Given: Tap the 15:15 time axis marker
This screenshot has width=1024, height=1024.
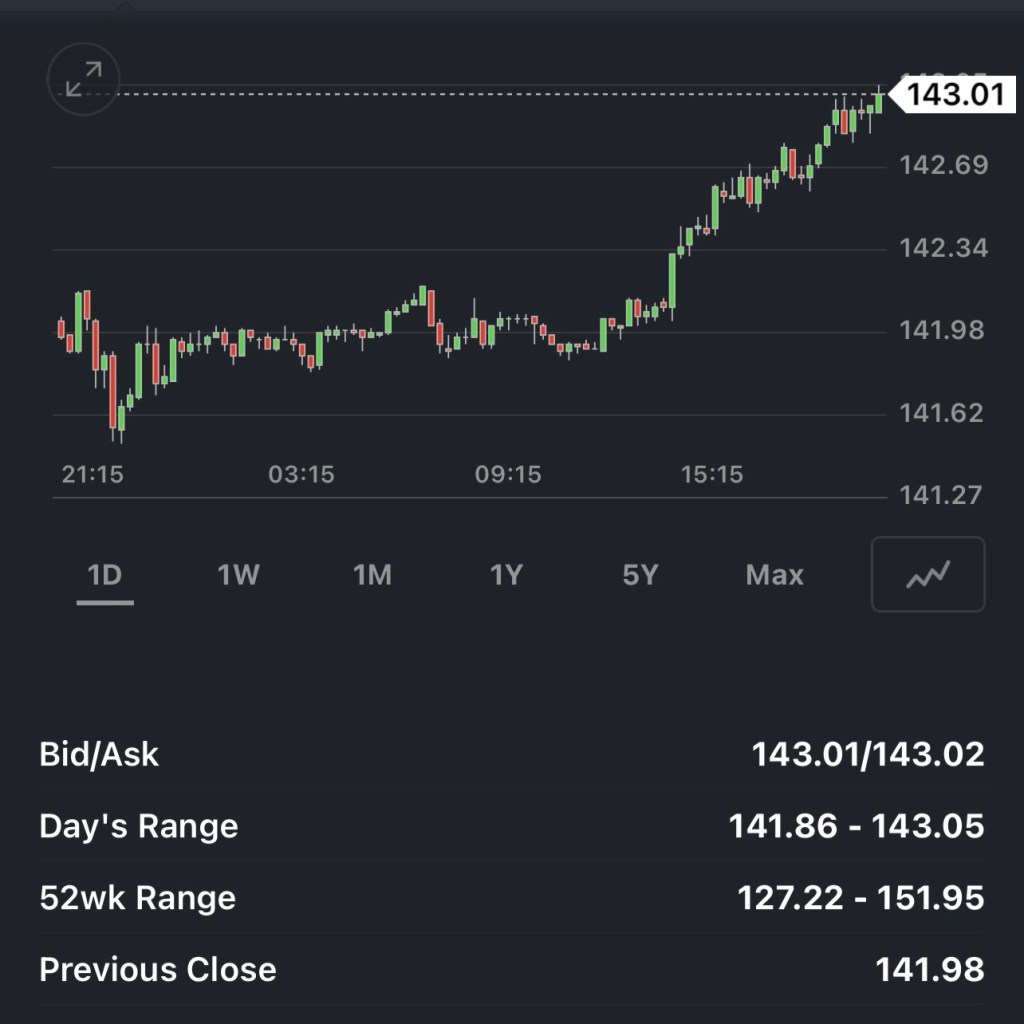Looking at the screenshot, I should pos(712,474).
